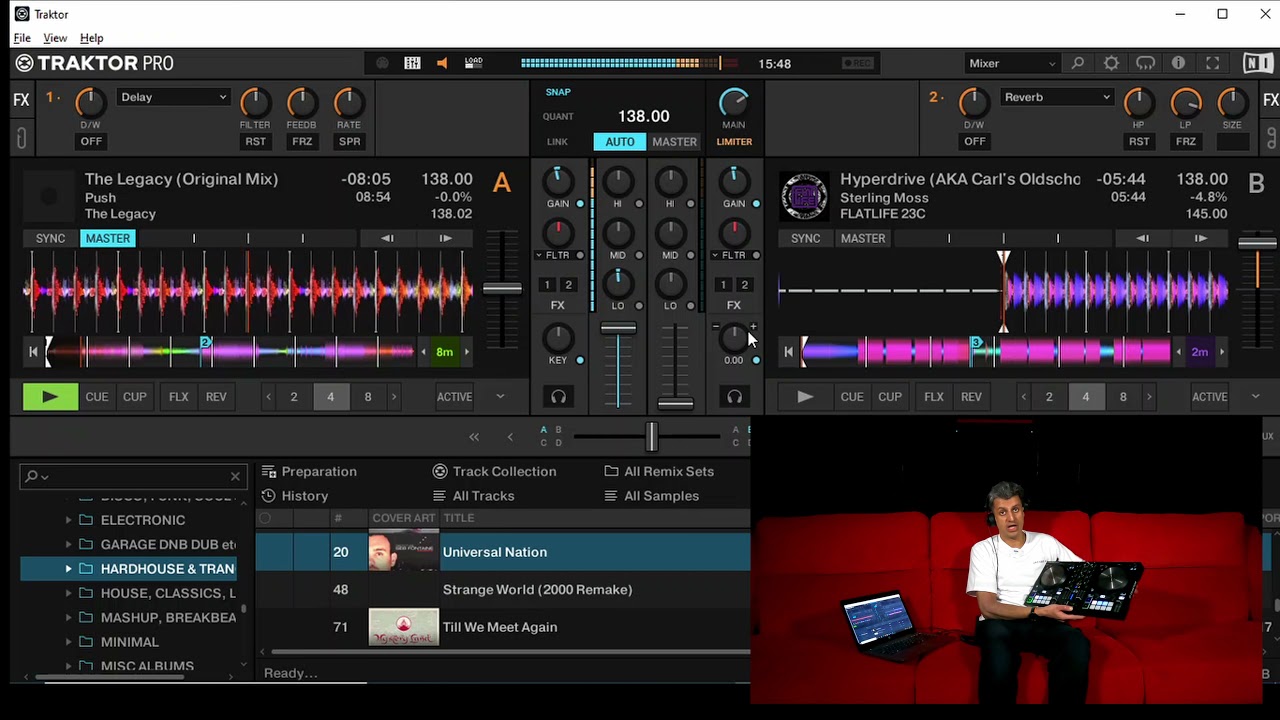Click REV button on Deck A
Image resolution: width=1280 pixels, height=720 pixels.
(x=216, y=397)
